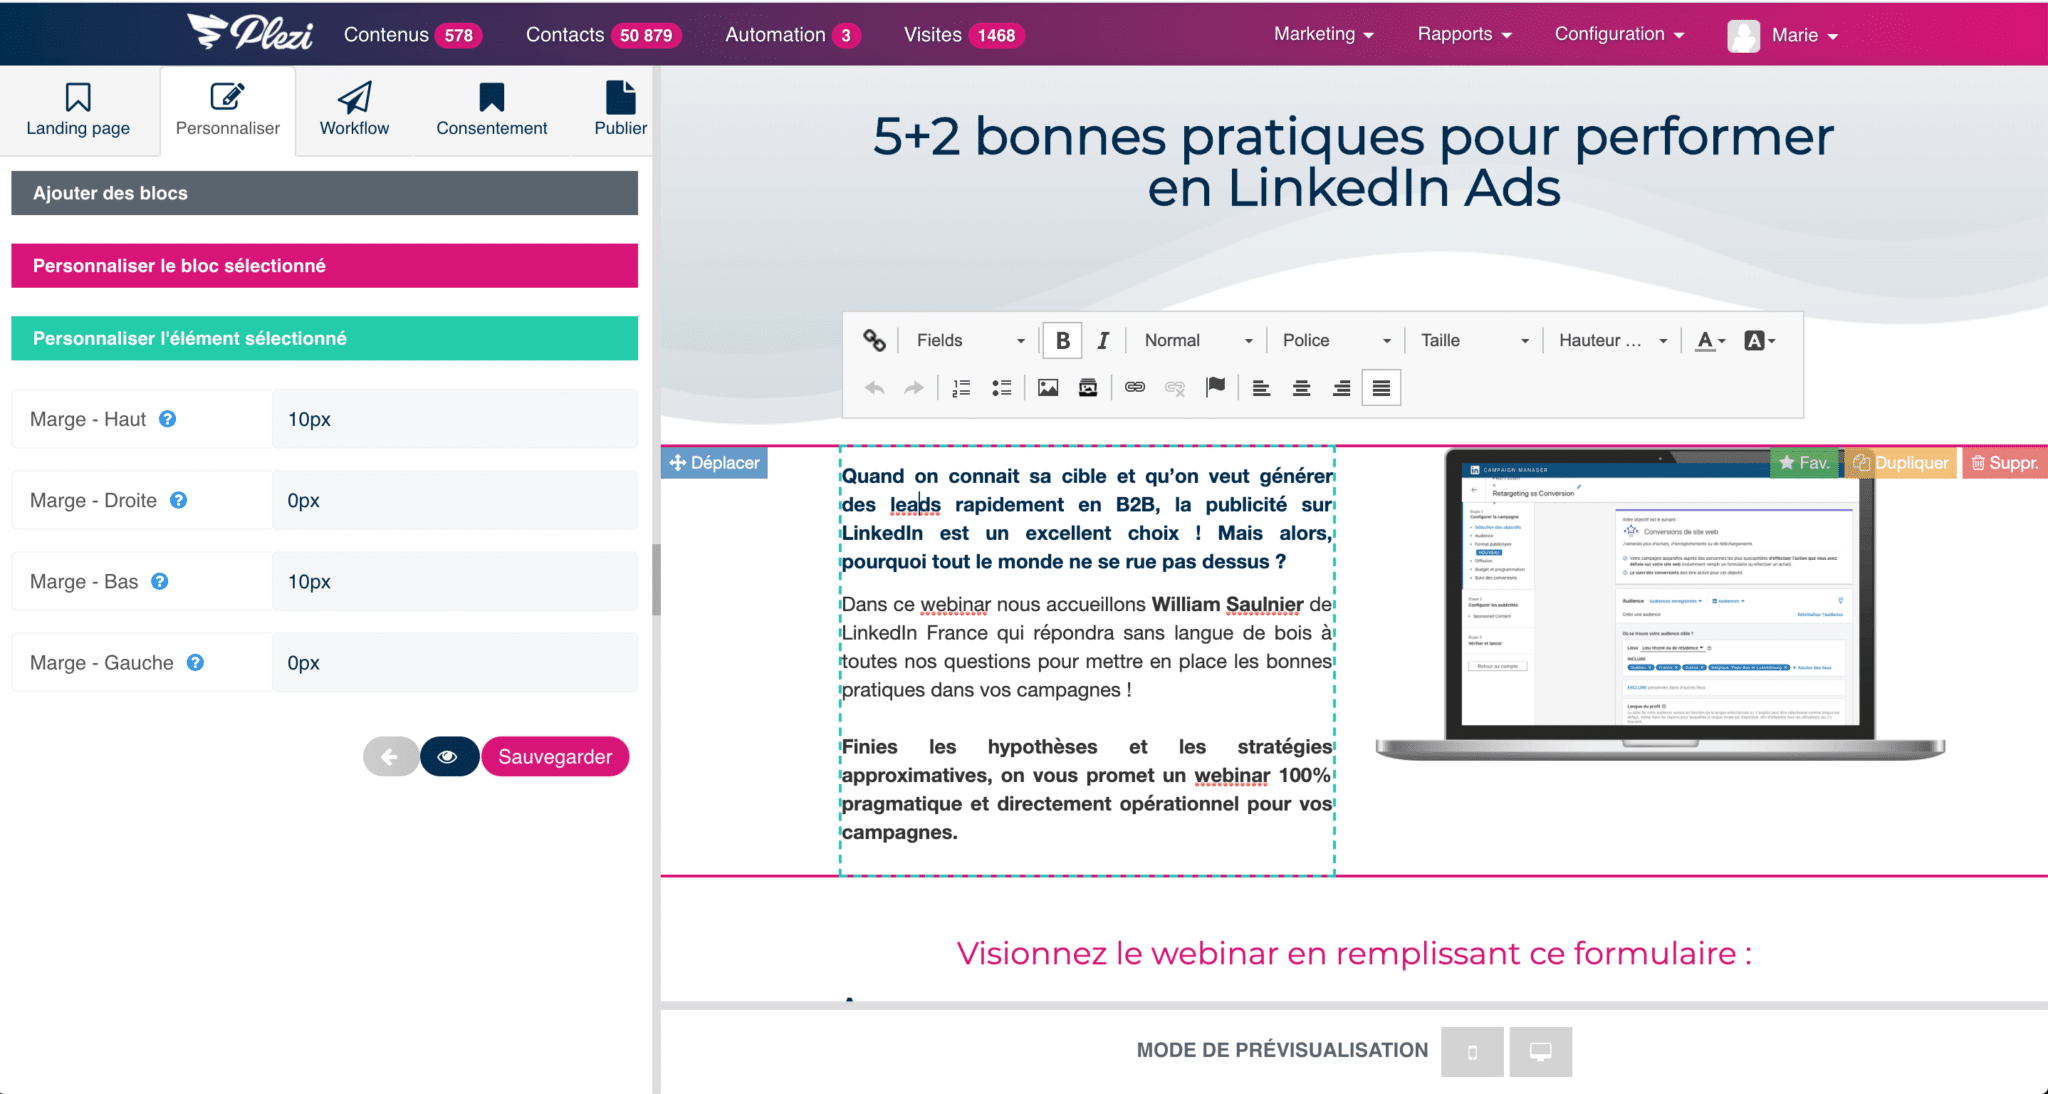The height and width of the screenshot is (1094, 2048).
Task: Show help for Marge - Haut
Action: point(168,419)
